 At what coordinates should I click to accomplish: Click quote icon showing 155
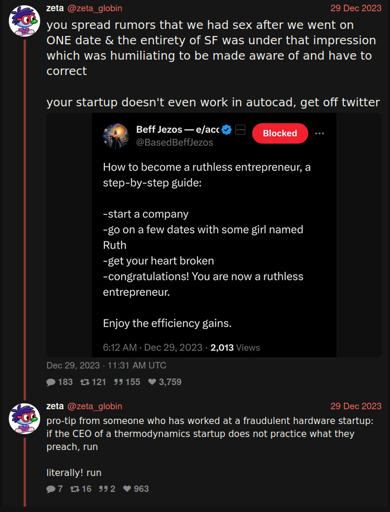pyautogui.click(x=118, y=382)
